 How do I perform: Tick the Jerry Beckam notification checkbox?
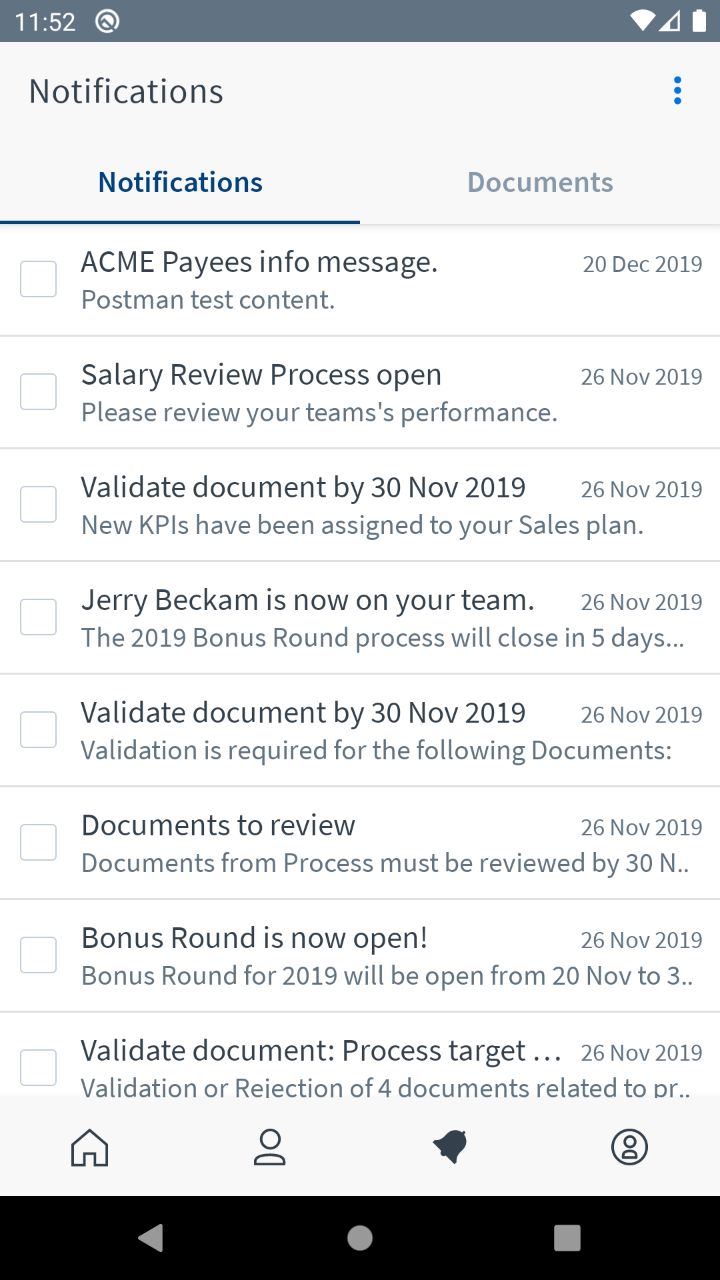click(x=39, y=617)
